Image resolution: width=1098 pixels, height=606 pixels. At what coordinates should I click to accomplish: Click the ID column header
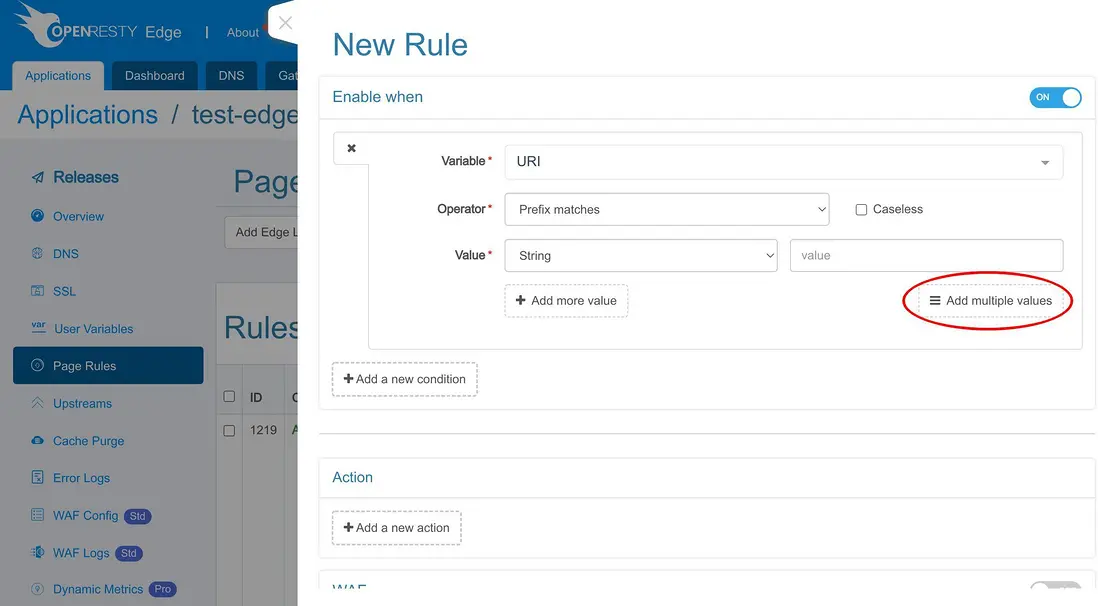click(256, 397)
